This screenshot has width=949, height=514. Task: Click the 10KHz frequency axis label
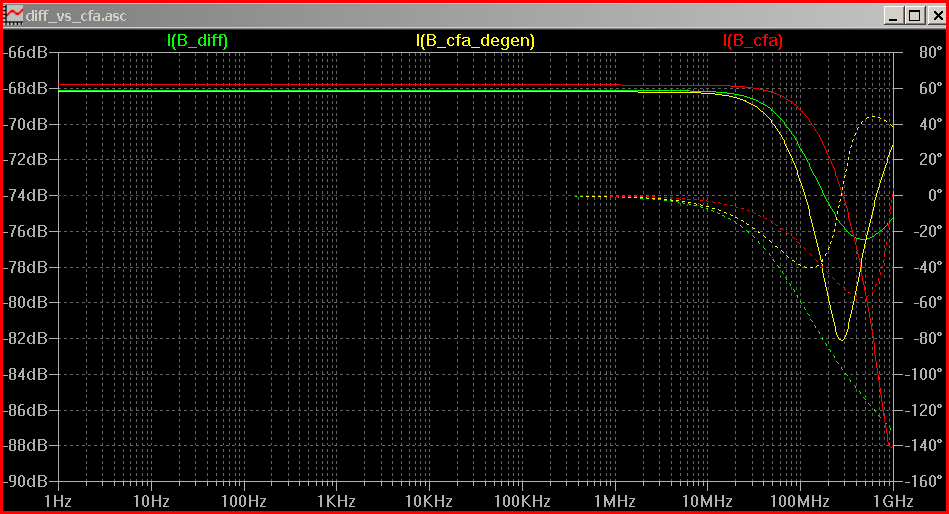point(429,501)
